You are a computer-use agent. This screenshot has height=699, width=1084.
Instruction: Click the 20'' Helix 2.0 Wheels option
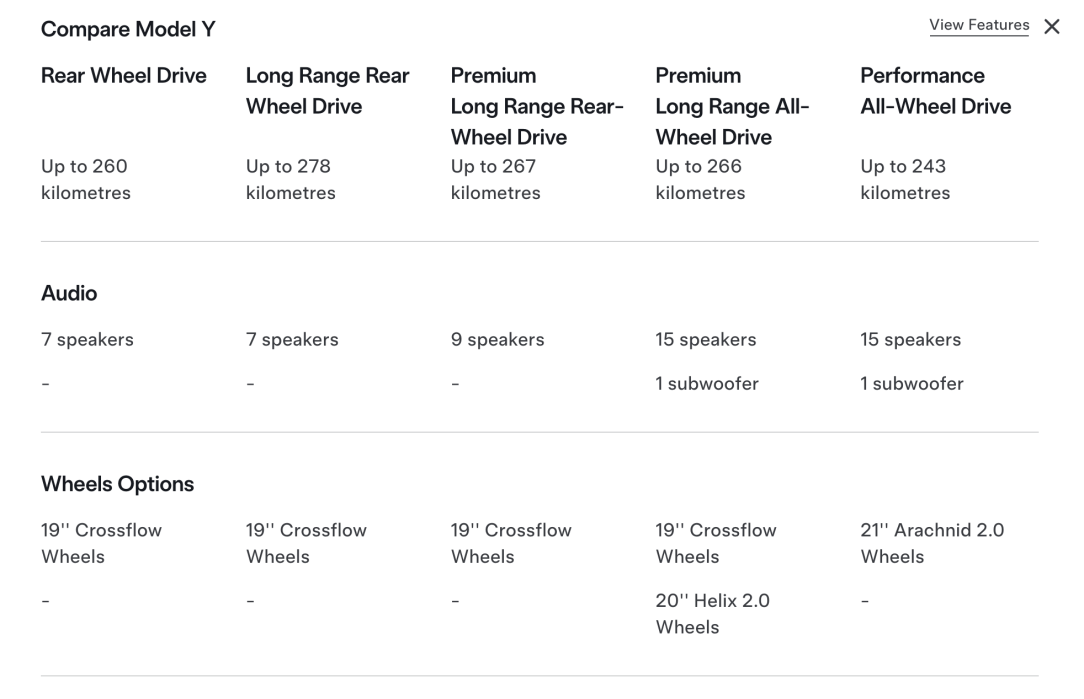pos(713,614)
